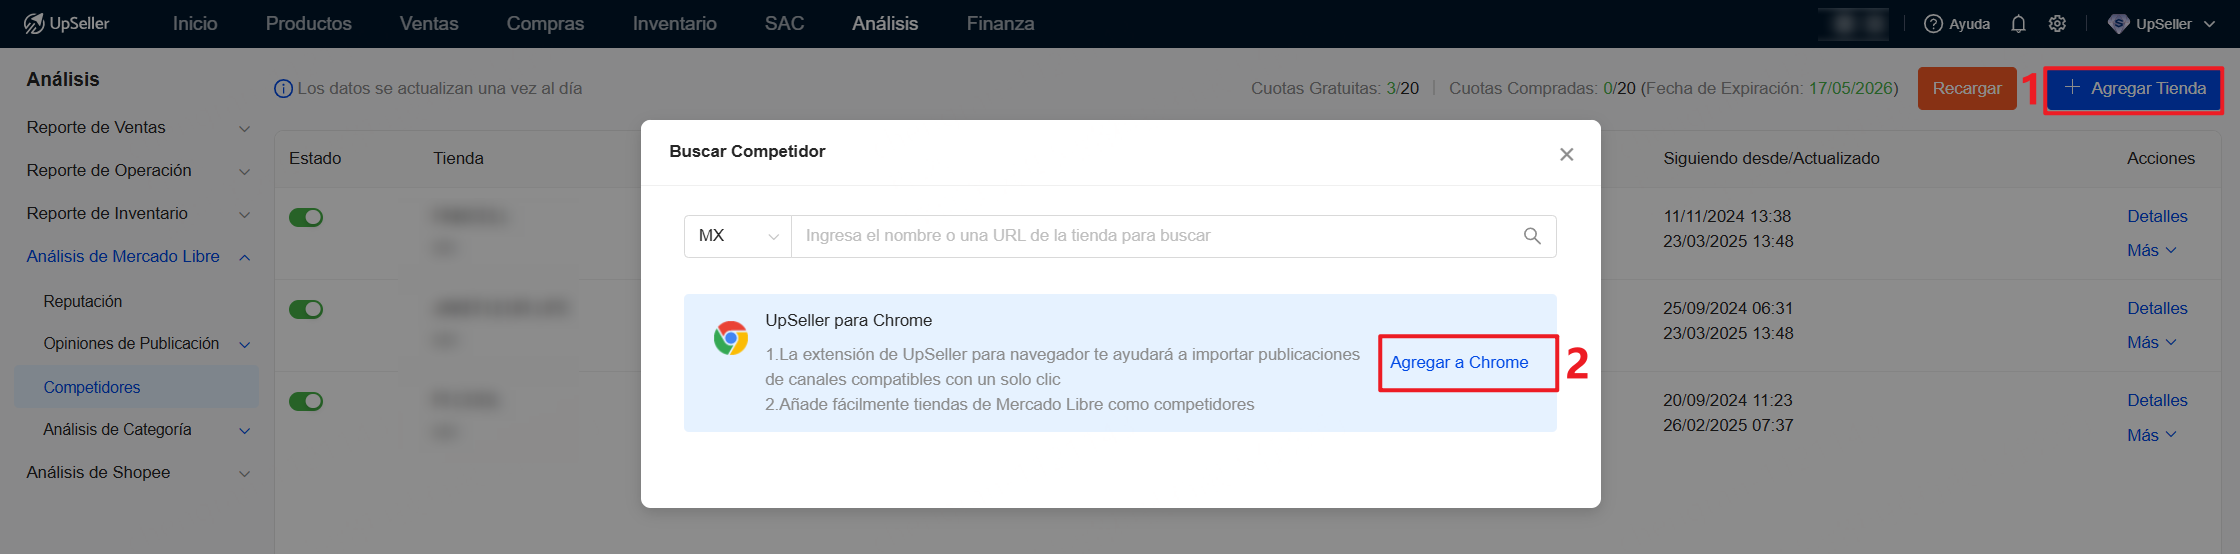Click the Tienda column header
The width and height of the screenshot is (2240, 554).
(x=458, y=158)
